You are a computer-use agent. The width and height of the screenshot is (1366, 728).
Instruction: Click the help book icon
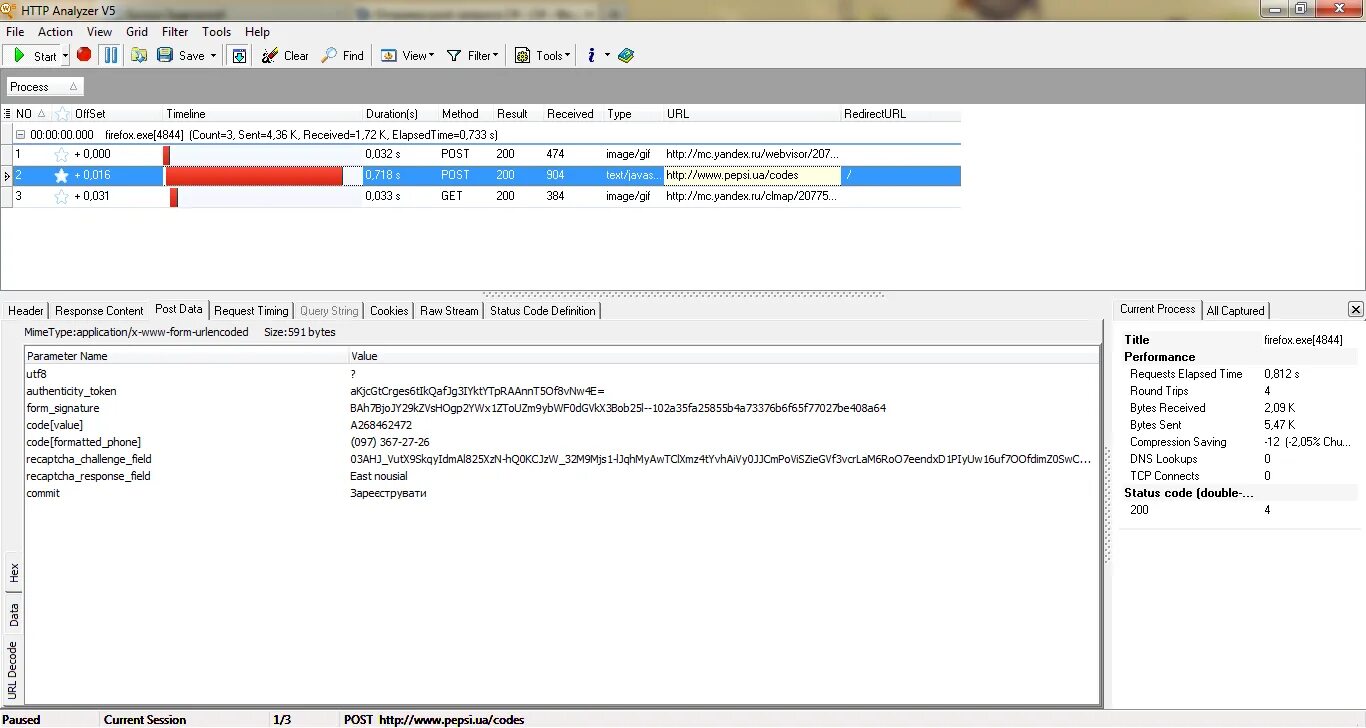tap(626, 56)
